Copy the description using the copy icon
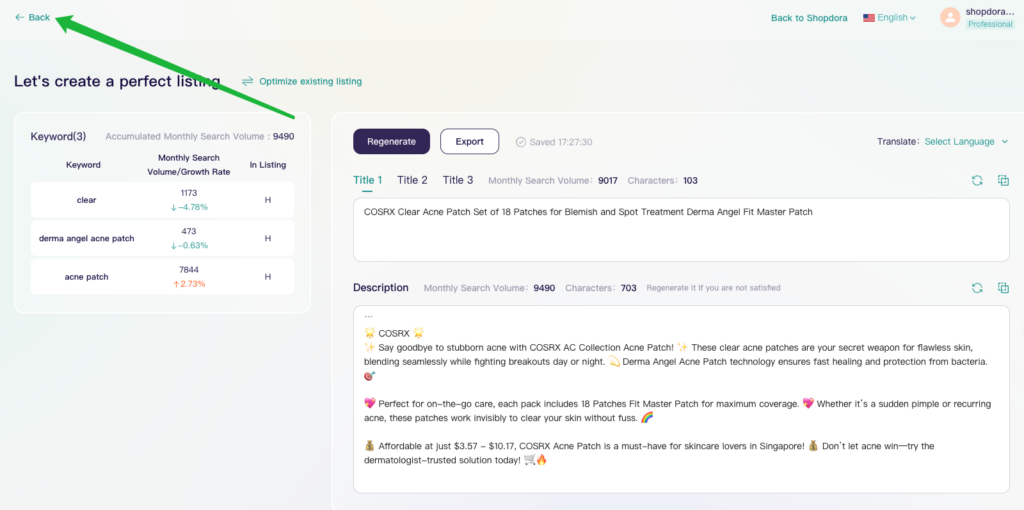The width and height of the screenshot is (1024, 510). 1003,288
